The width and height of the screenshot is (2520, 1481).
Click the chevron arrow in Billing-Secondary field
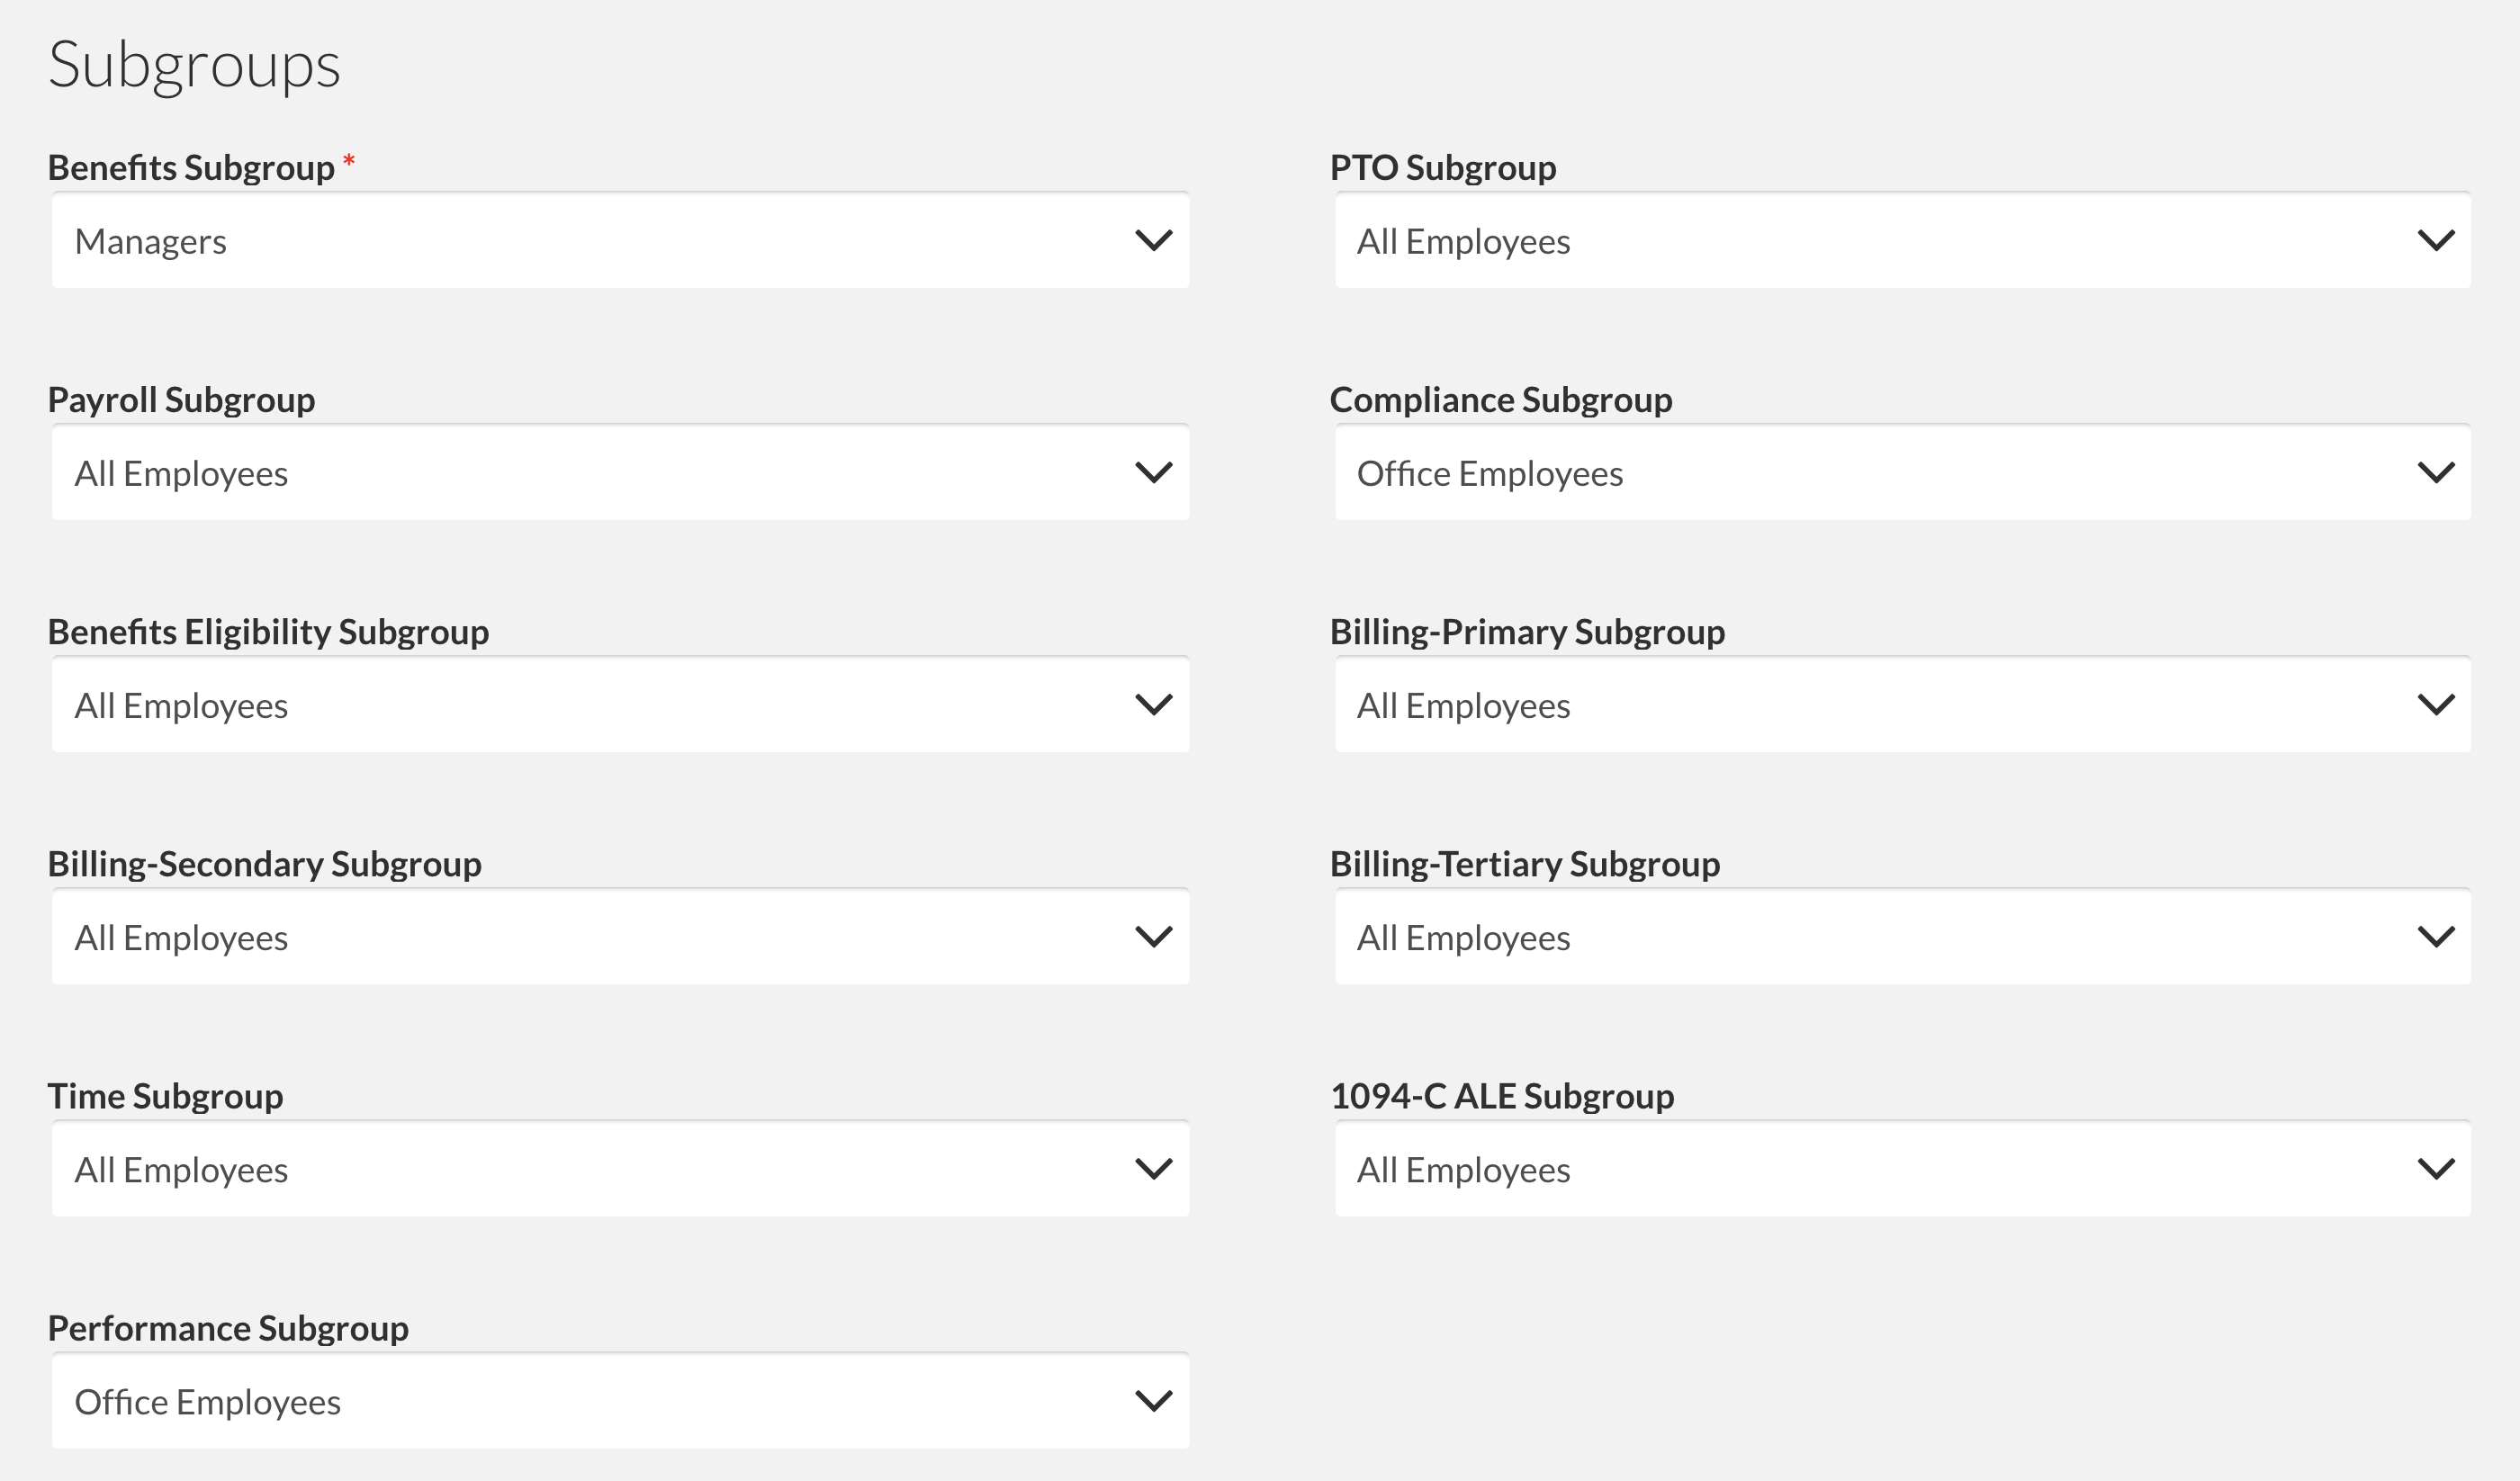click(x=1153, y=937)
